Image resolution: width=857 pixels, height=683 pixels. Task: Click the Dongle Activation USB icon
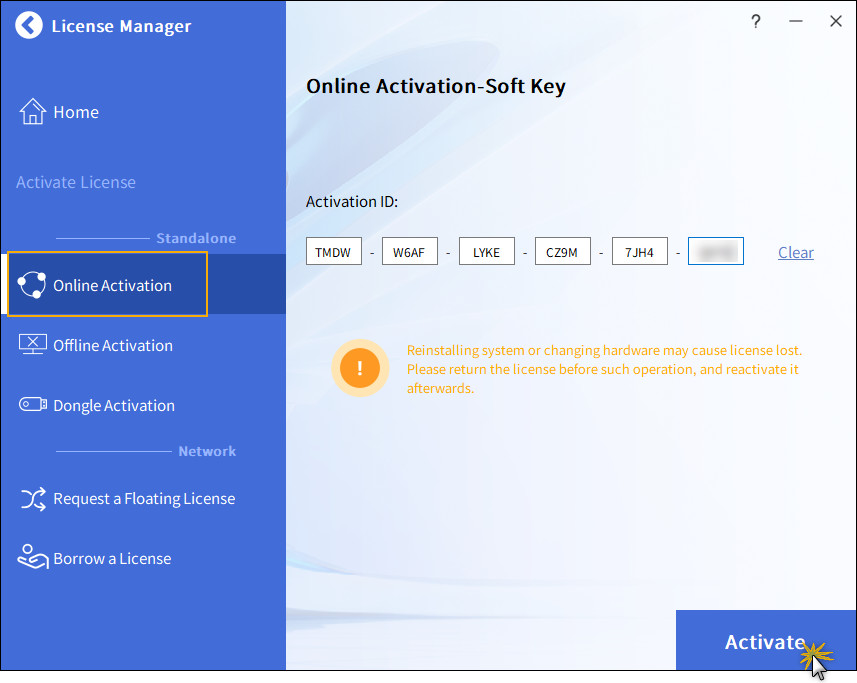point(33,405)
